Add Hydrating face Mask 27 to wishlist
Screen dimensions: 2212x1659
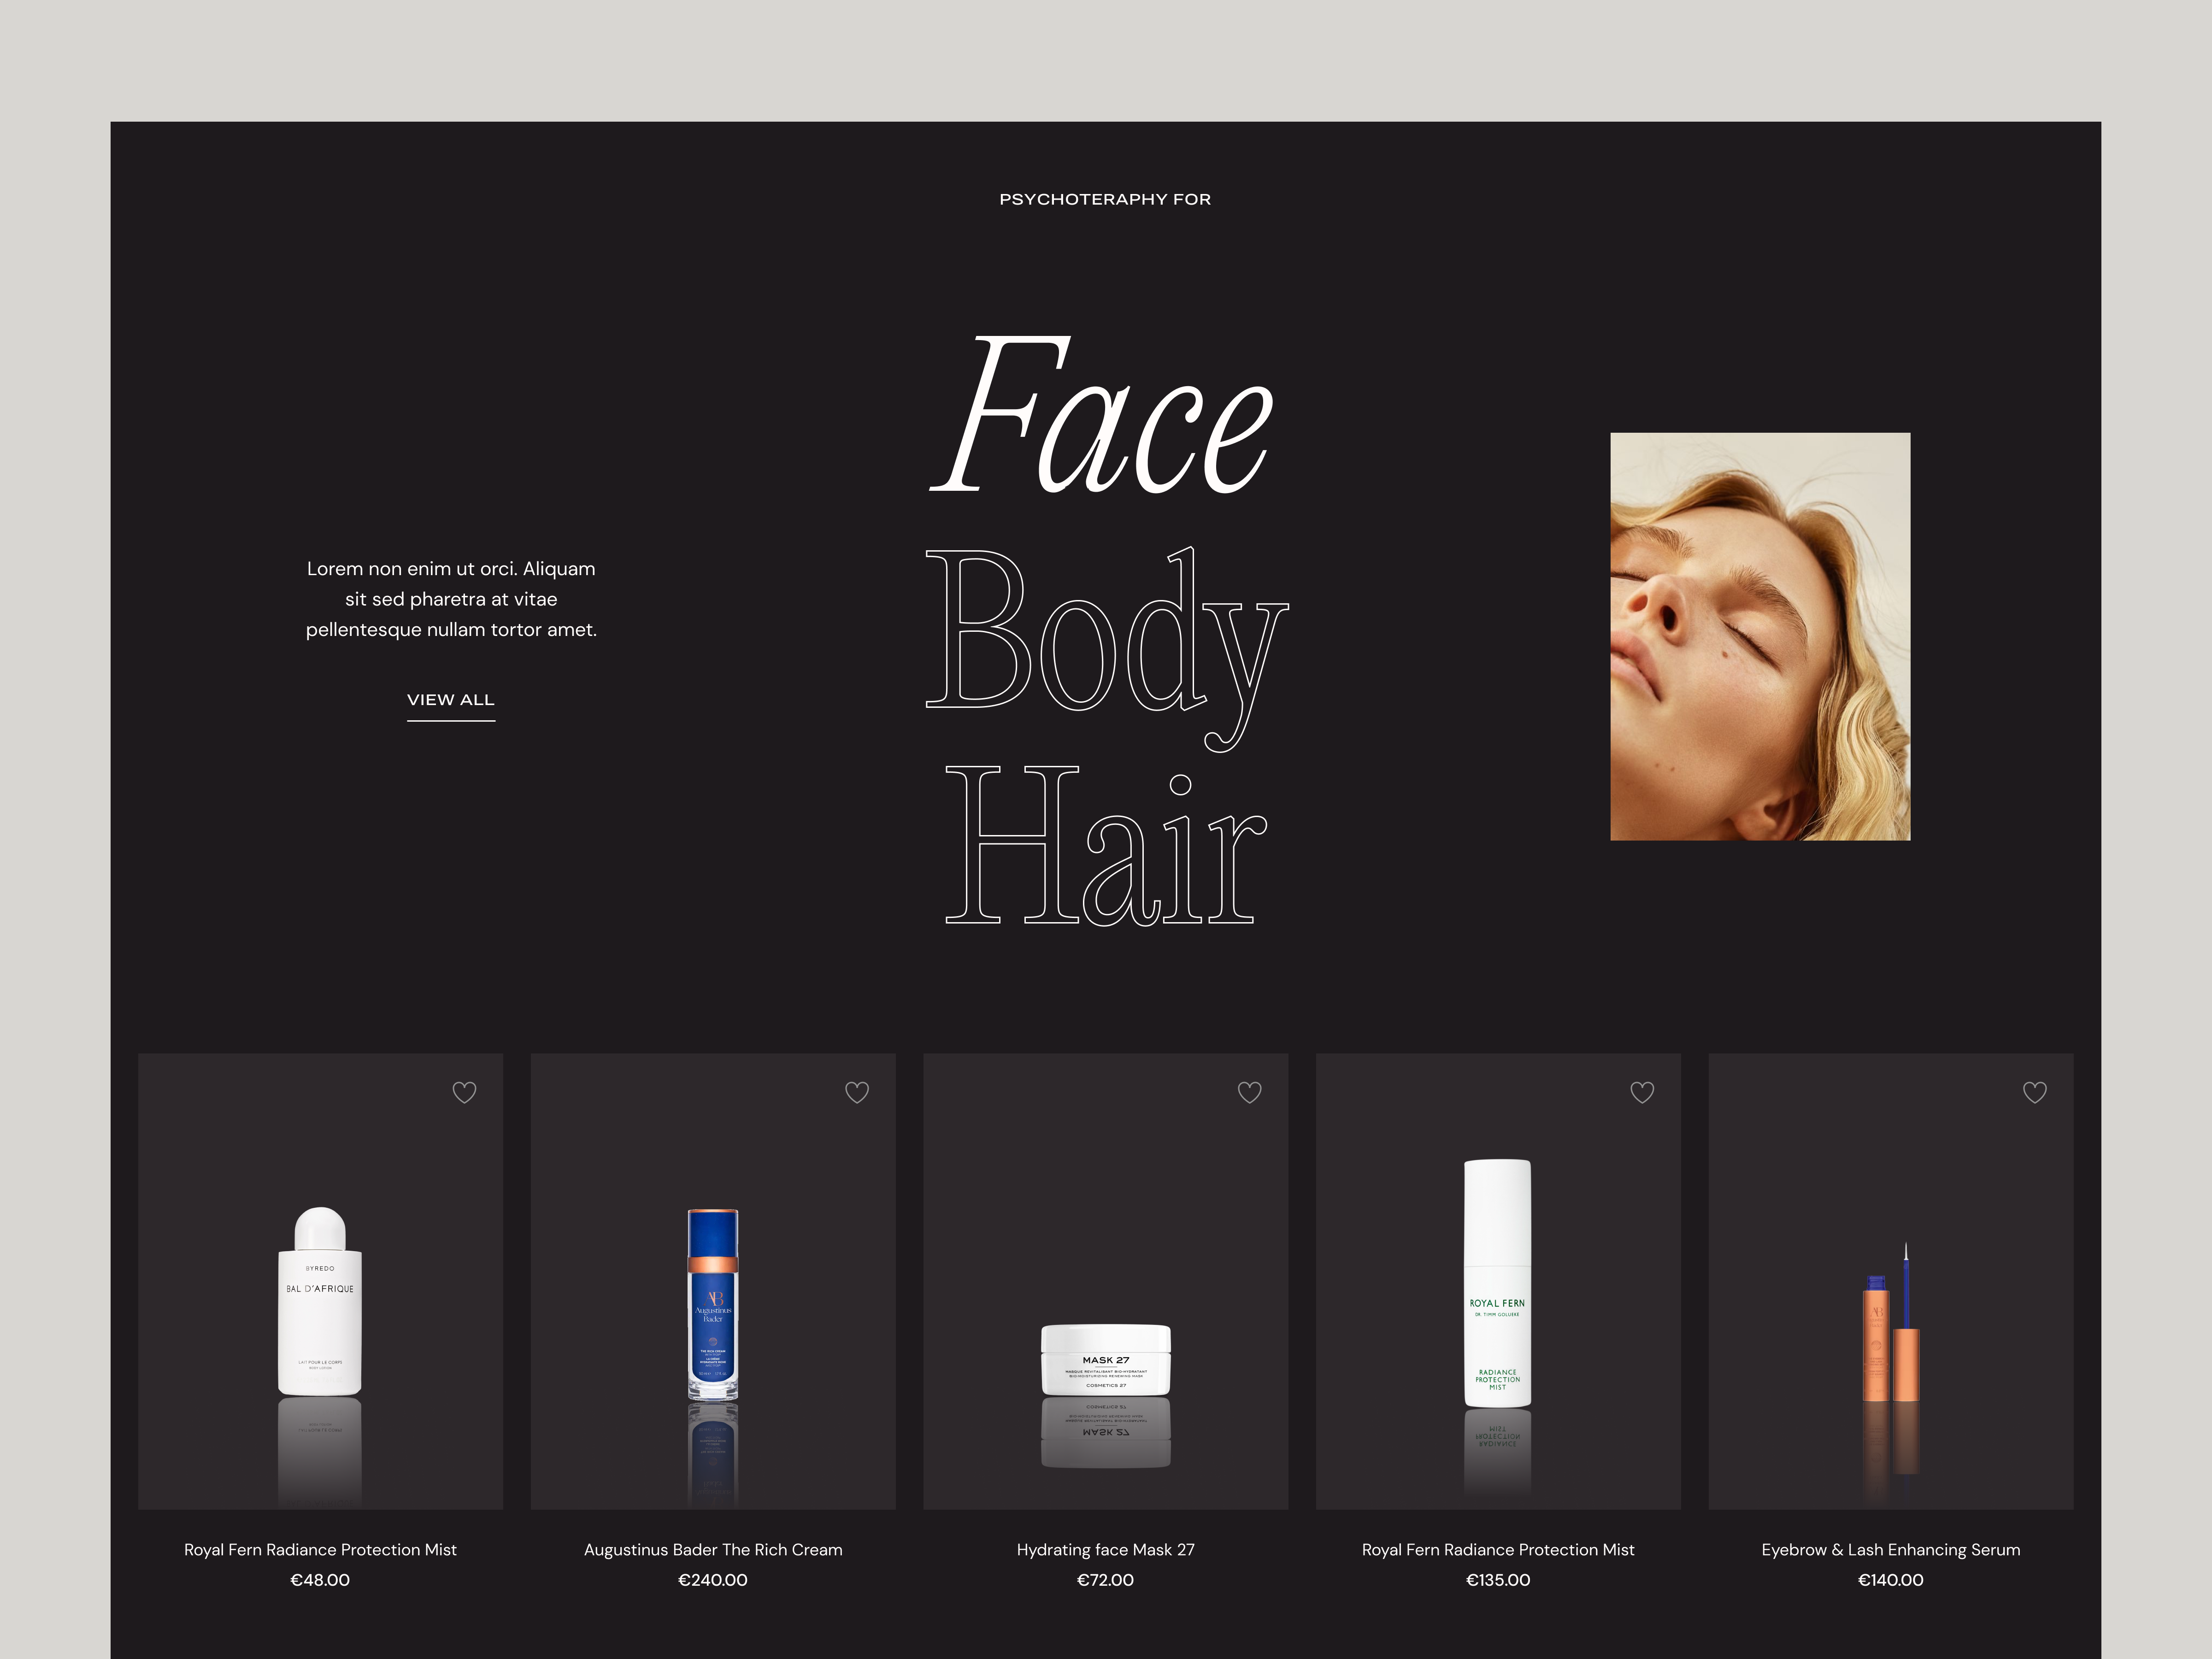click(x=1249, y=1092)
